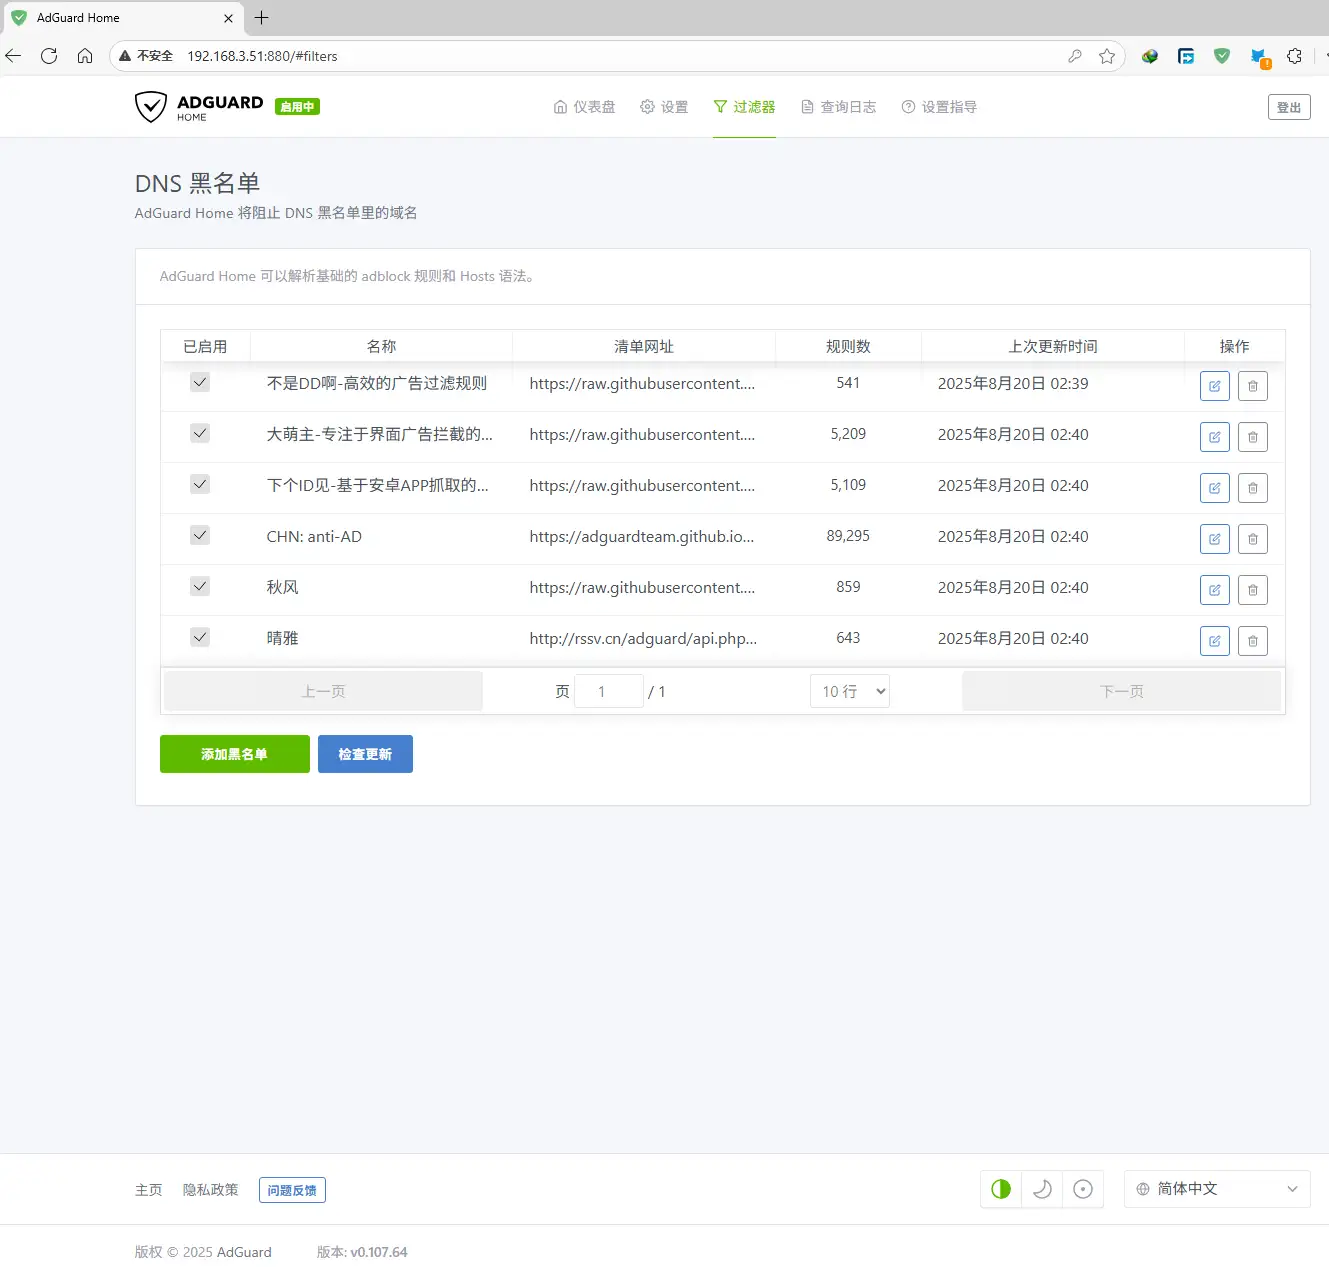Delete the 下个ID见 blocklist entry
The width and height of the screenshot is (1329, 1267).
[x=1252, y=487]
